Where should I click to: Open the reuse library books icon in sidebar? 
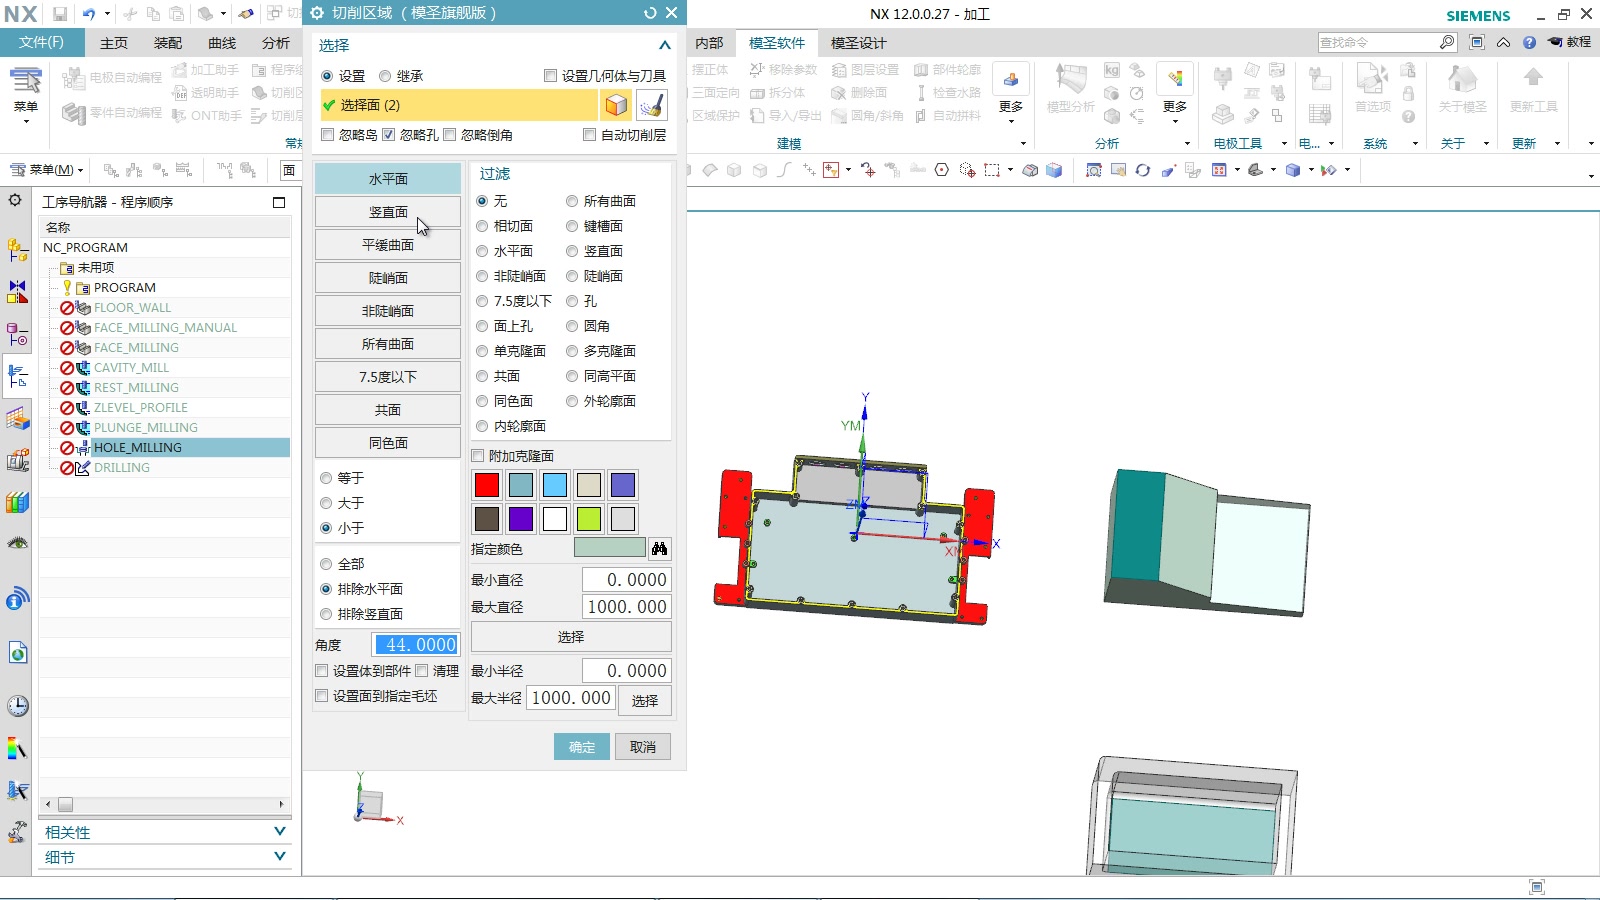[17, 502]
